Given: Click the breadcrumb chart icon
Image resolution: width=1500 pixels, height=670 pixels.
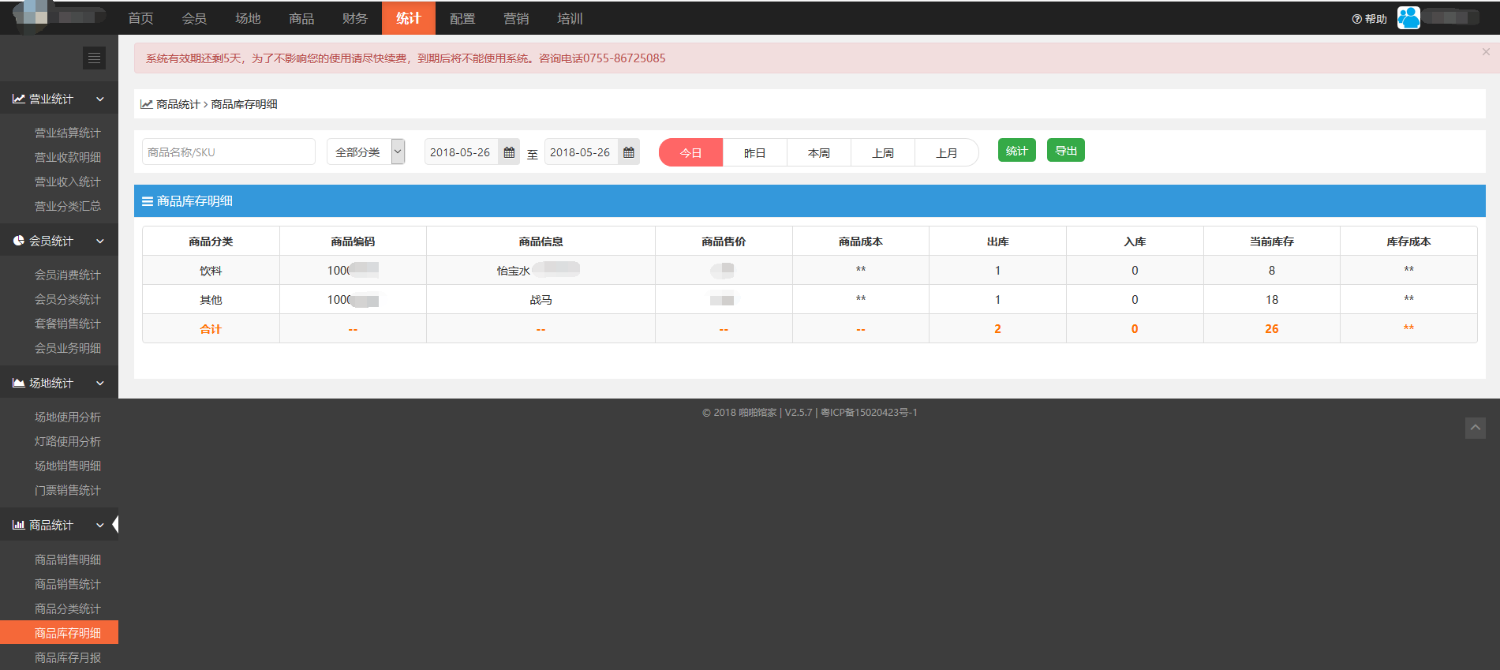Looking at the screenshot, I should point(146,104).
